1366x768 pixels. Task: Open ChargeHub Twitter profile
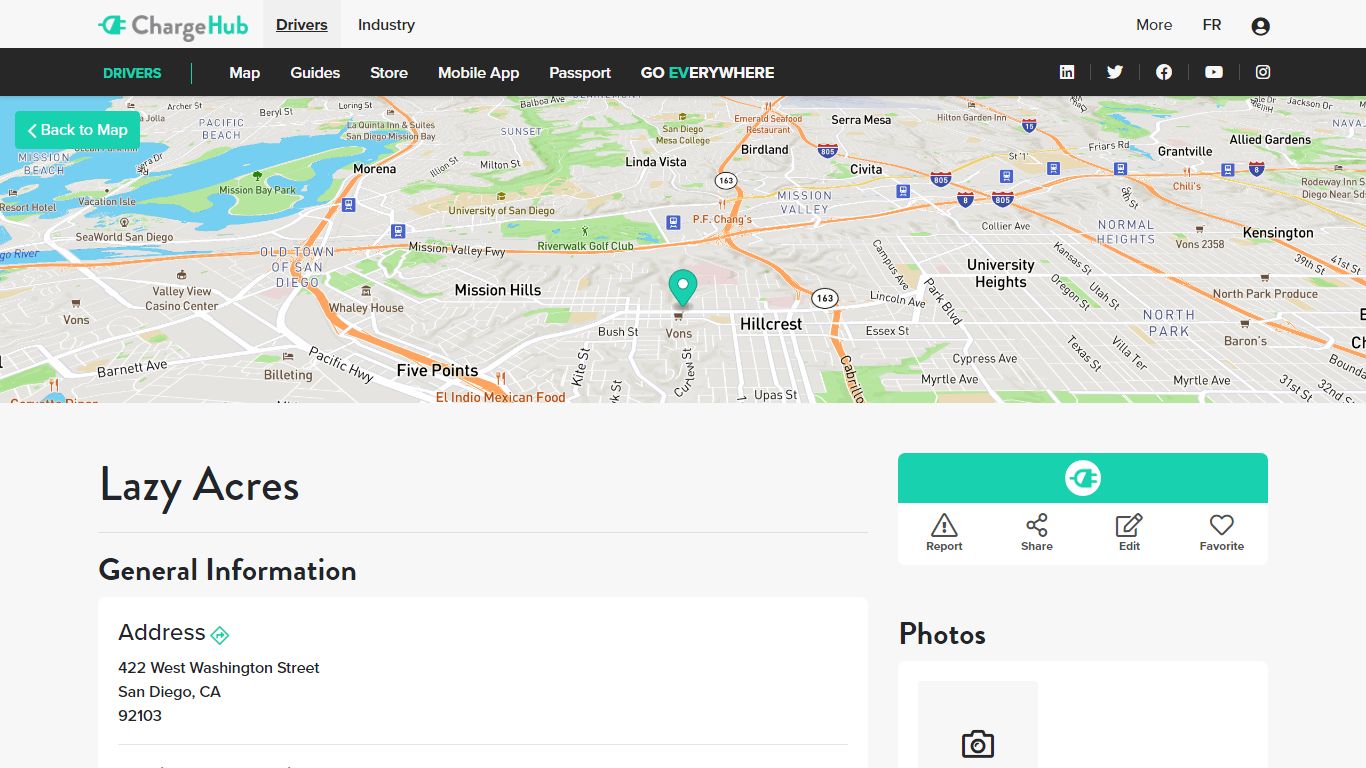point(1115,72)
